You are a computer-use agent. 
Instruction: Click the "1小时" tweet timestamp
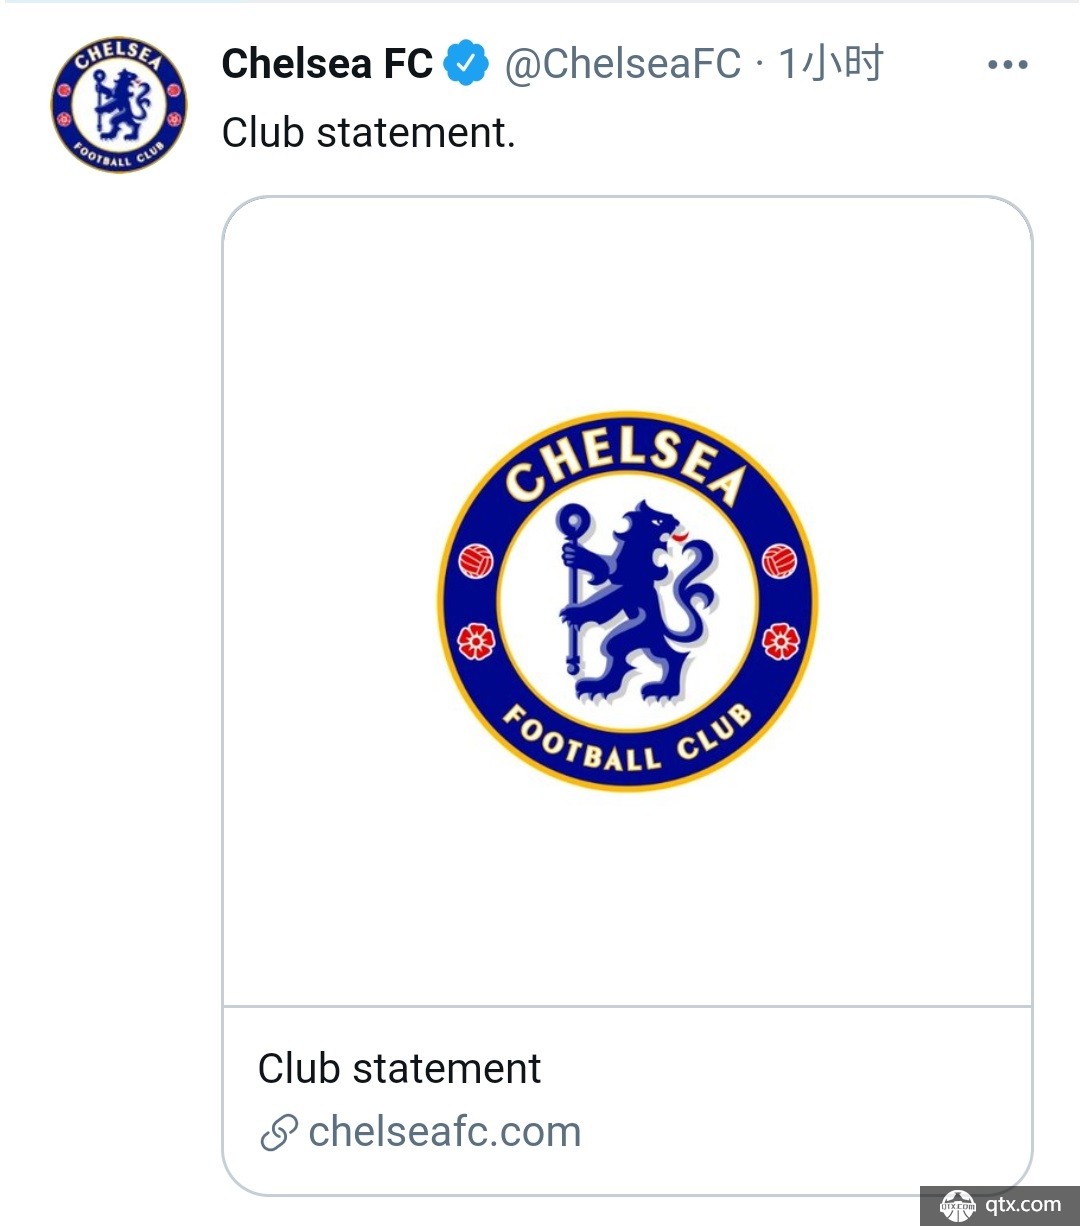831,64
